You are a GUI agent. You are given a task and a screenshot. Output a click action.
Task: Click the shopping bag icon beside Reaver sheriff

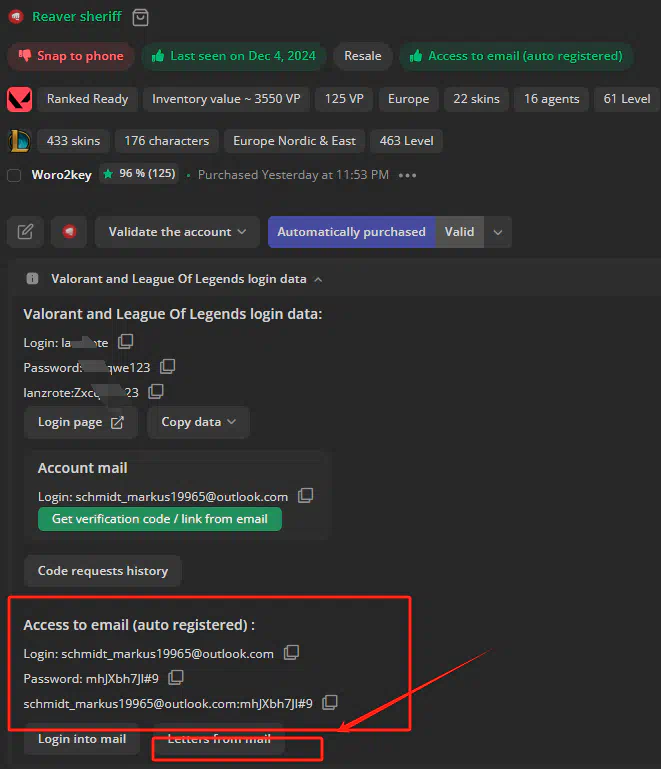click(x=140, y=17)
